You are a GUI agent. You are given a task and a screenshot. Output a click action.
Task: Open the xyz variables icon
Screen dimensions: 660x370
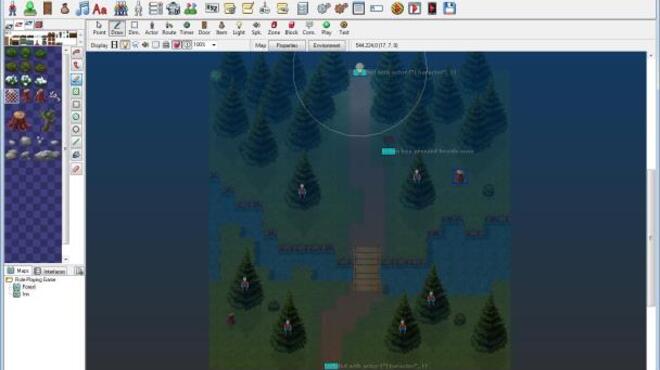212,8
